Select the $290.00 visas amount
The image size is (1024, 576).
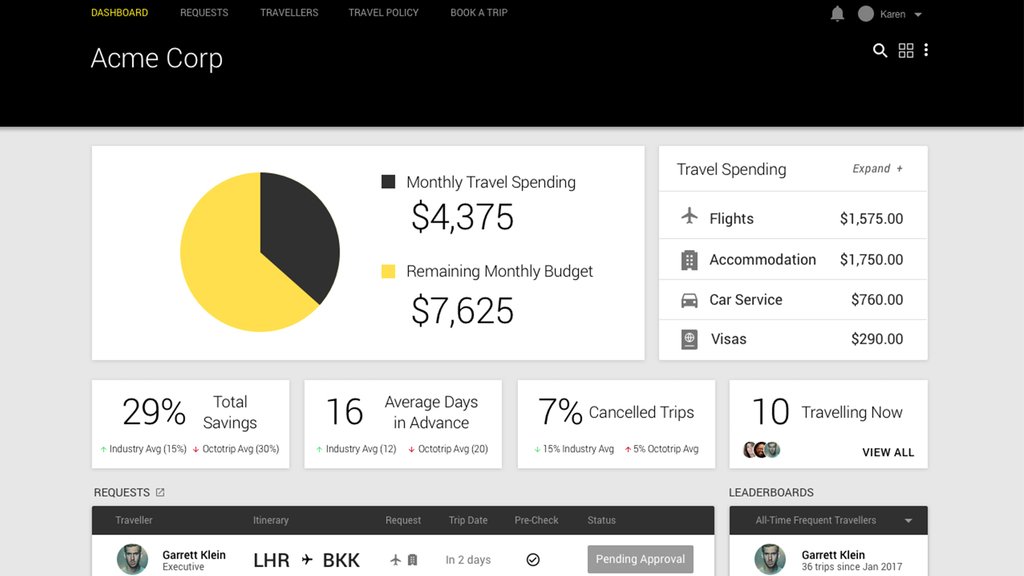(877, 339)
